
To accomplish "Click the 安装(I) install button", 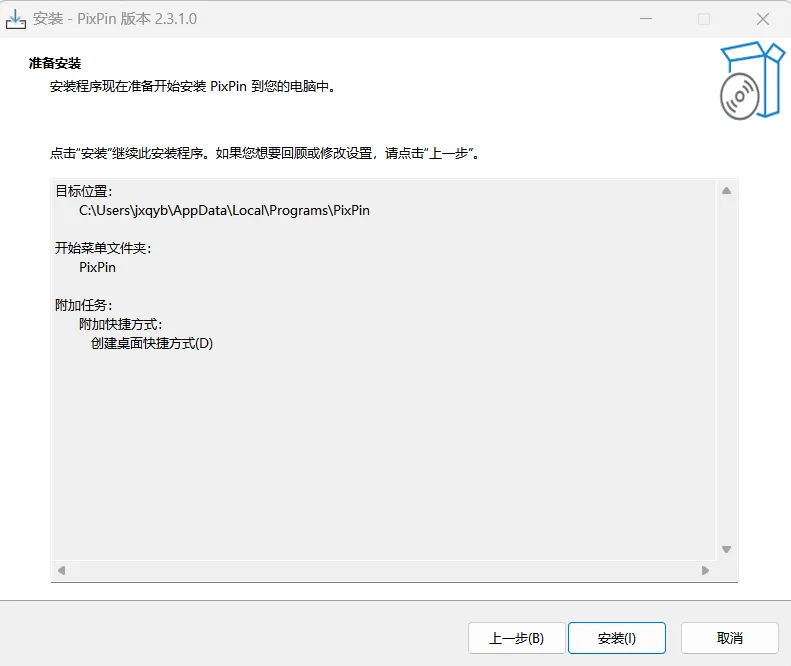I will click(x=616, y=638).
